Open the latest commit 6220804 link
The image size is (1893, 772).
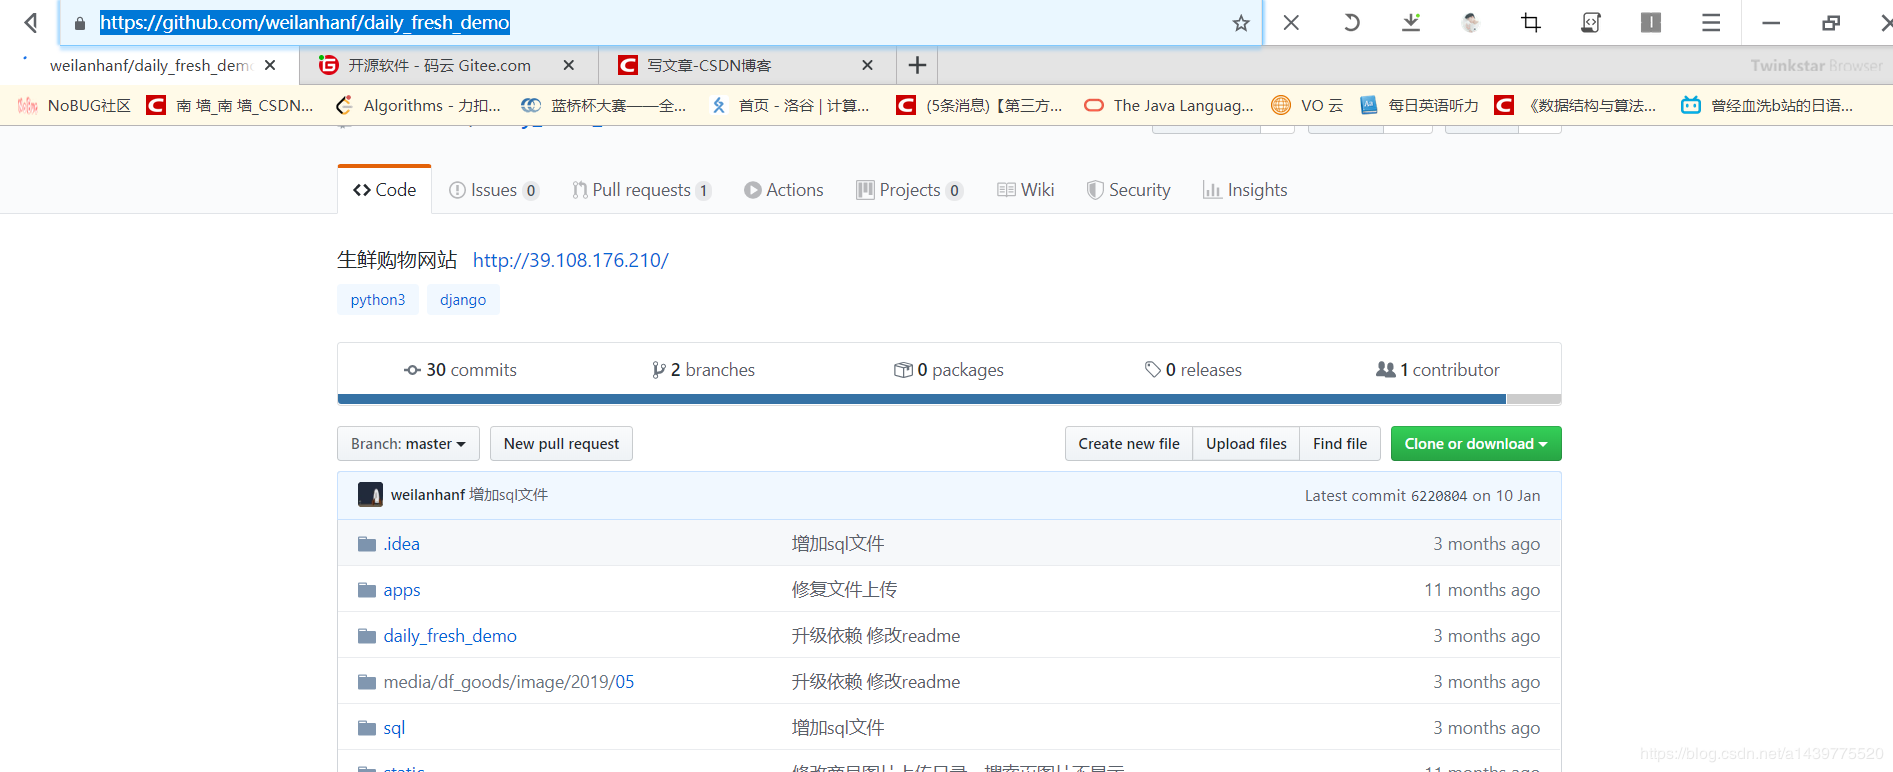(x=1438, y=496)
